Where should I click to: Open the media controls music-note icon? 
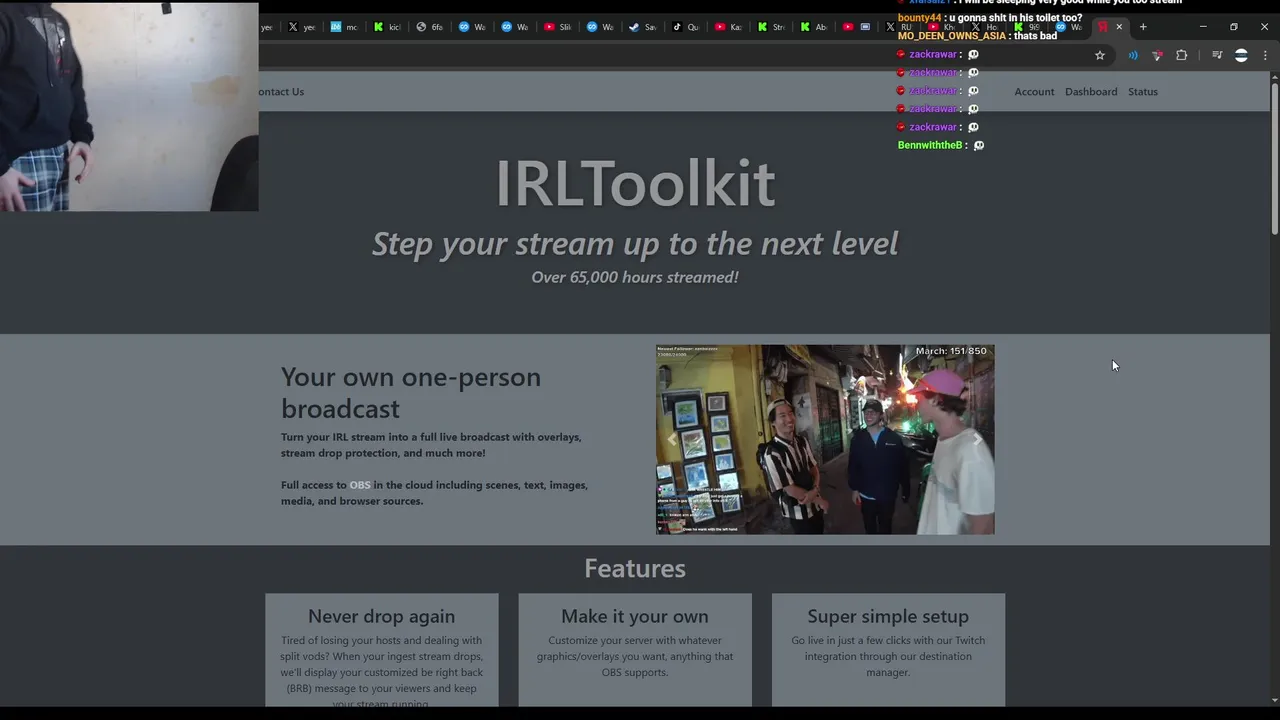tap(1217, 56)
